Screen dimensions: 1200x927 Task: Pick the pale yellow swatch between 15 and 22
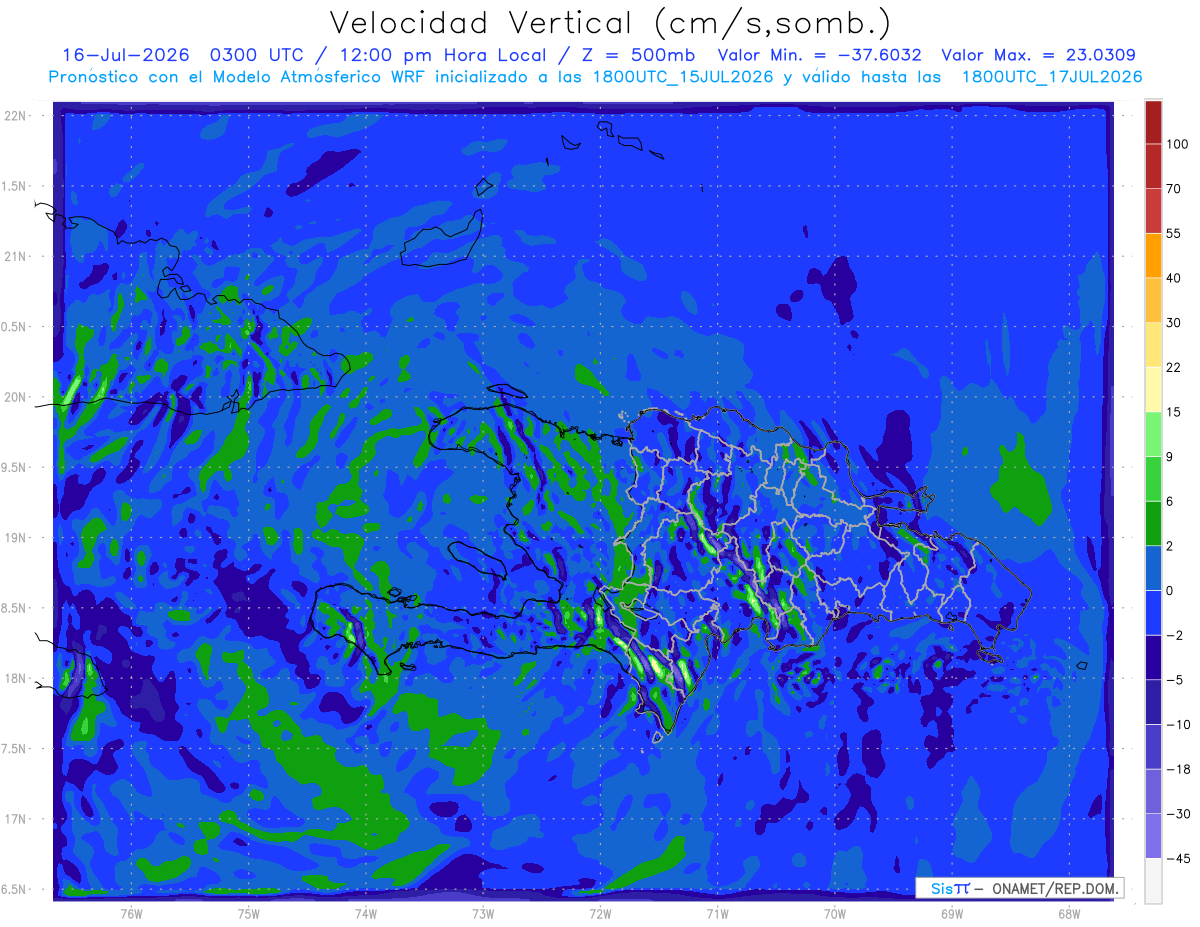pyautogui.click(x=1153, y=388)
